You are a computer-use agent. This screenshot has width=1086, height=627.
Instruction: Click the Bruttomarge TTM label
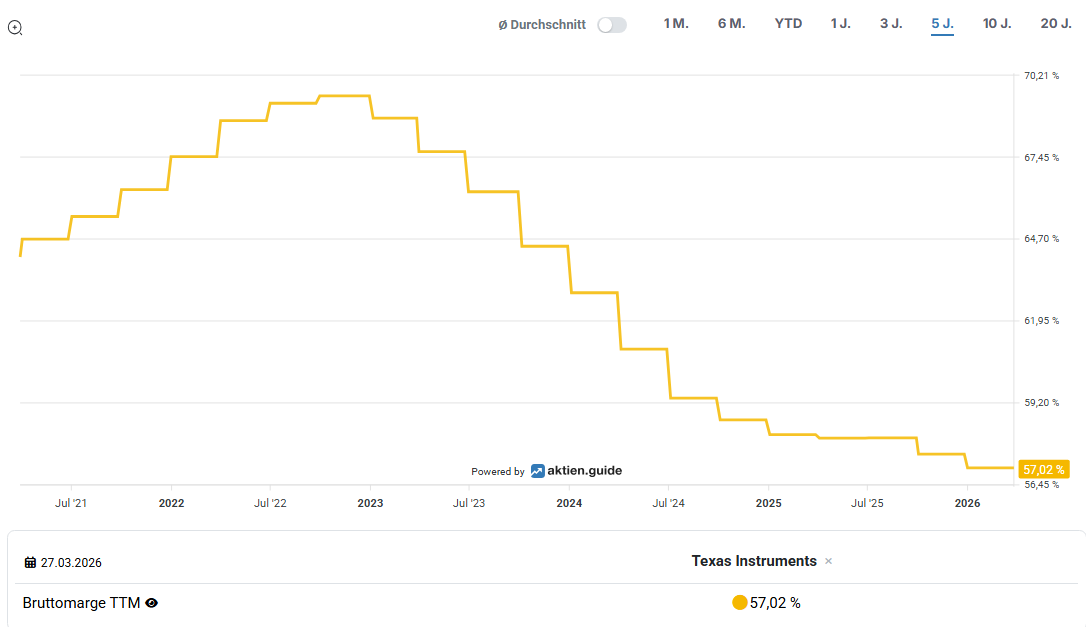[x=81, y=603]
